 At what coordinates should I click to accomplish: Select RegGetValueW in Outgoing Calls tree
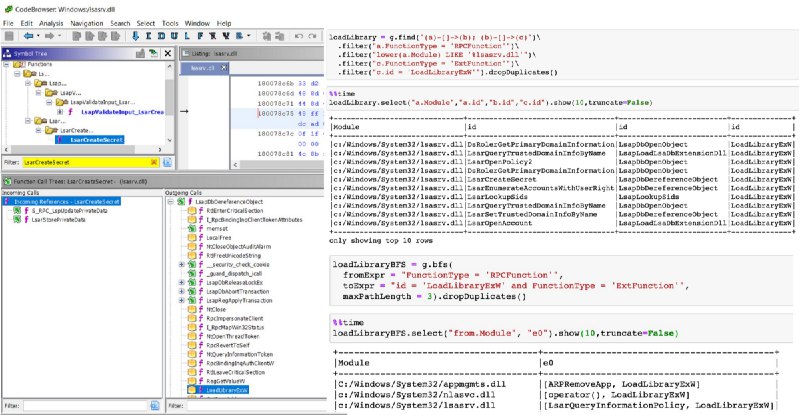point(226,381)
